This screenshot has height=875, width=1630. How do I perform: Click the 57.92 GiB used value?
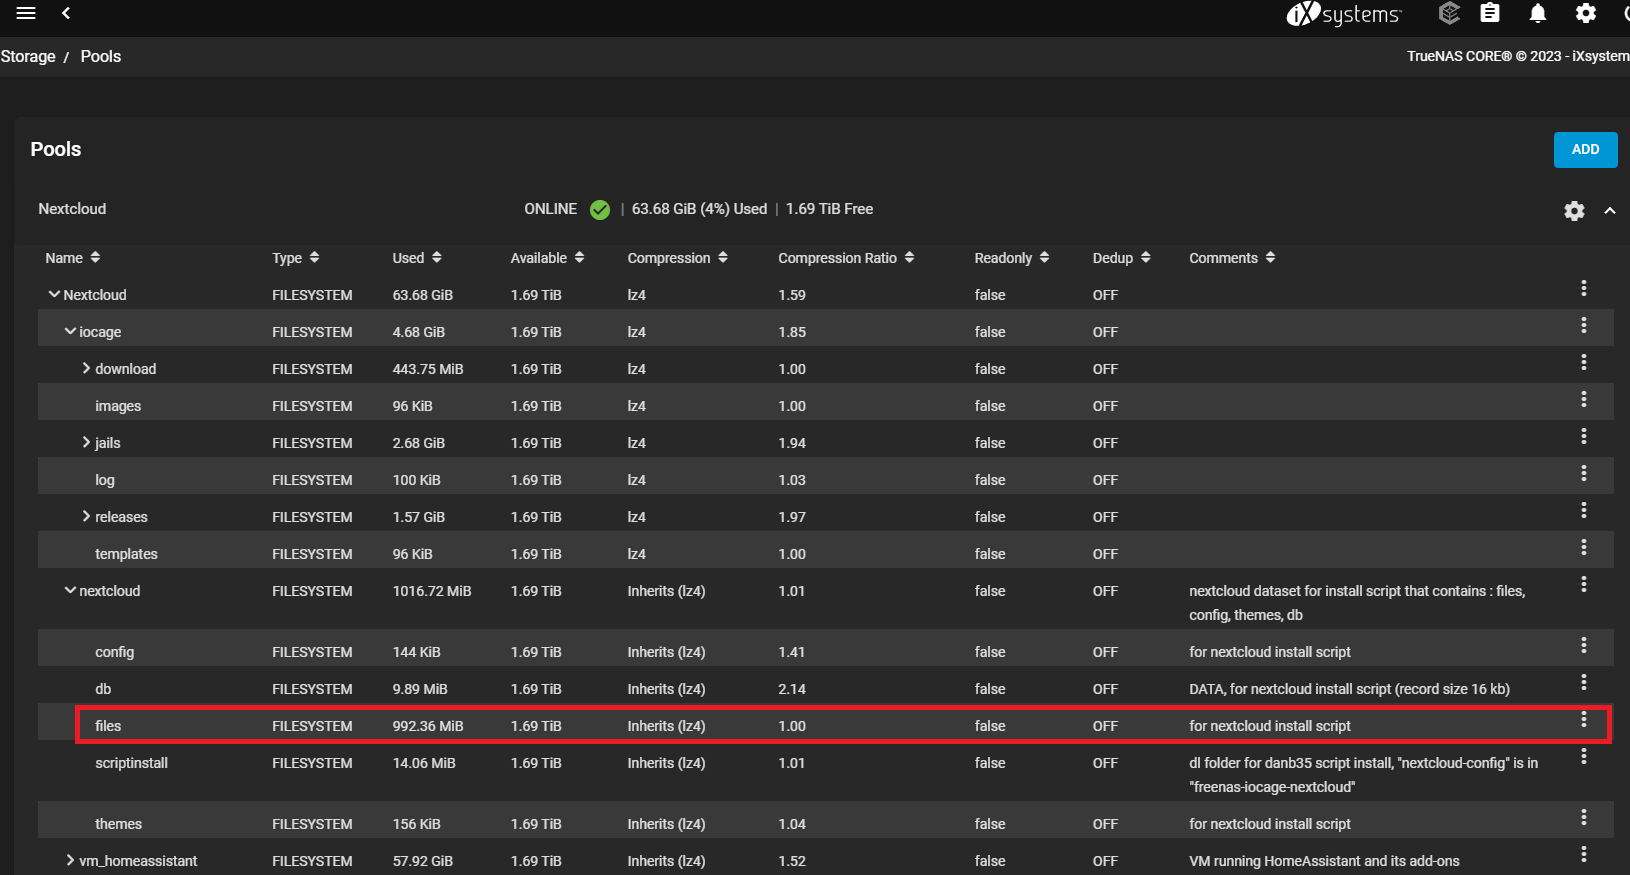pyautogui.click(x=422, y=861)
